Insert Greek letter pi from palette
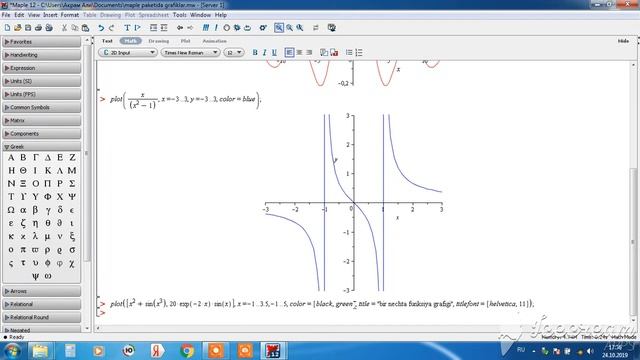 [23, 250]
